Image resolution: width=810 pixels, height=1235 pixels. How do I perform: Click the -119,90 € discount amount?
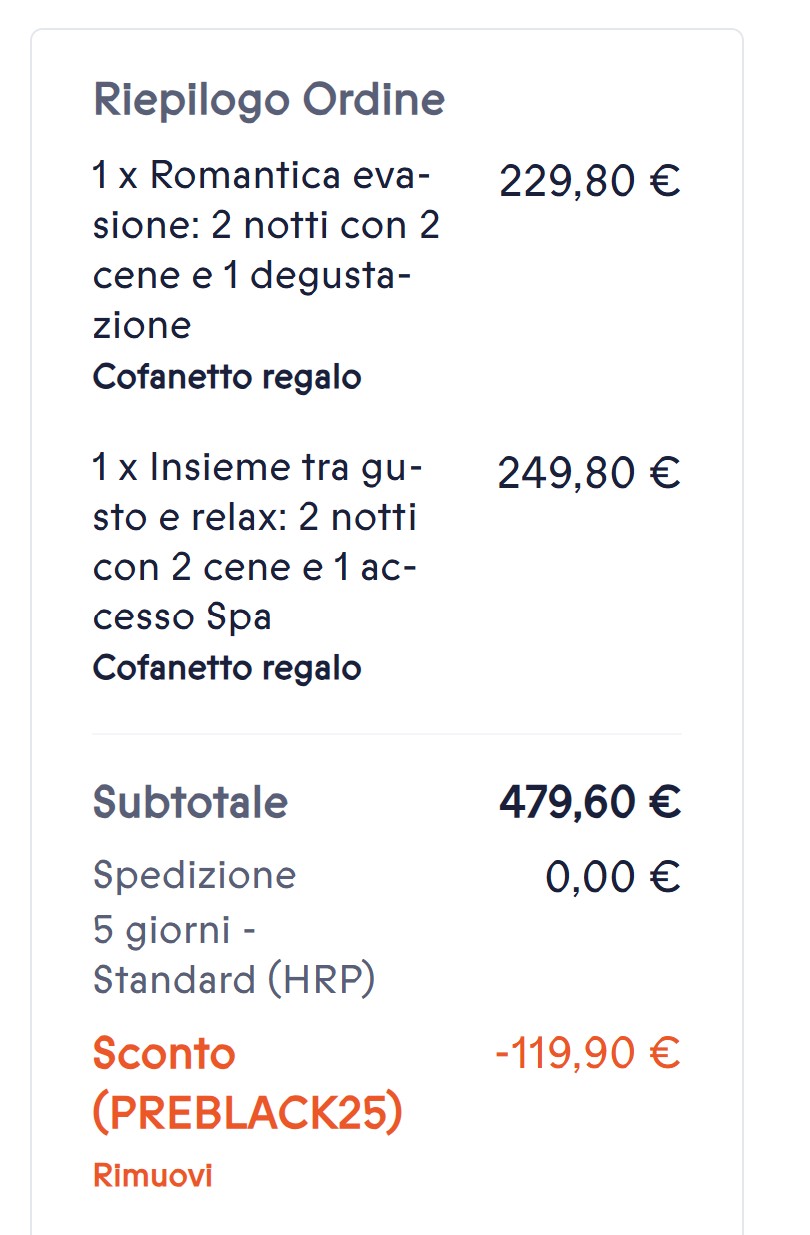[587, 1054]
